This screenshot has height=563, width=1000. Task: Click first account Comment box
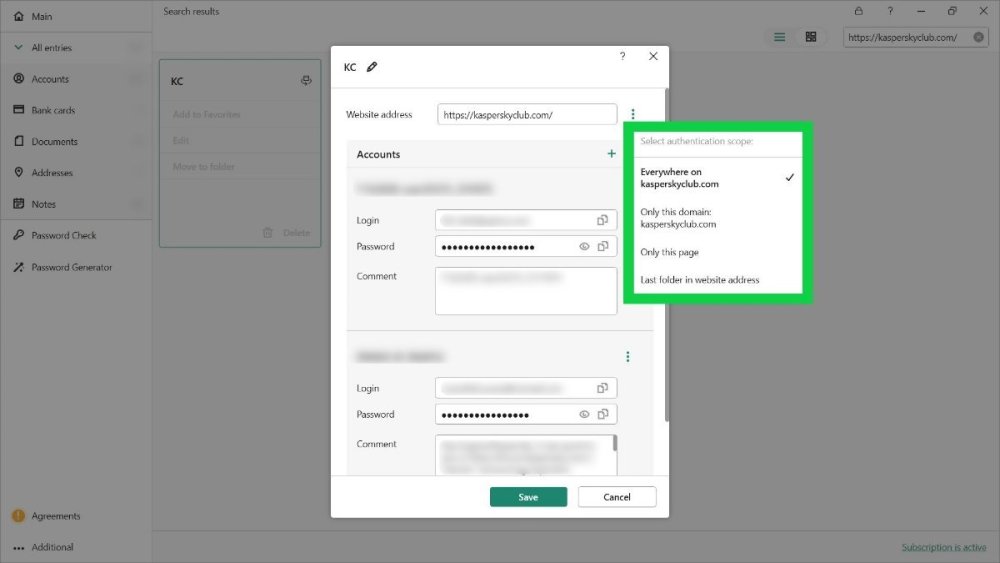pyautogui.click(x=526, y=291)
